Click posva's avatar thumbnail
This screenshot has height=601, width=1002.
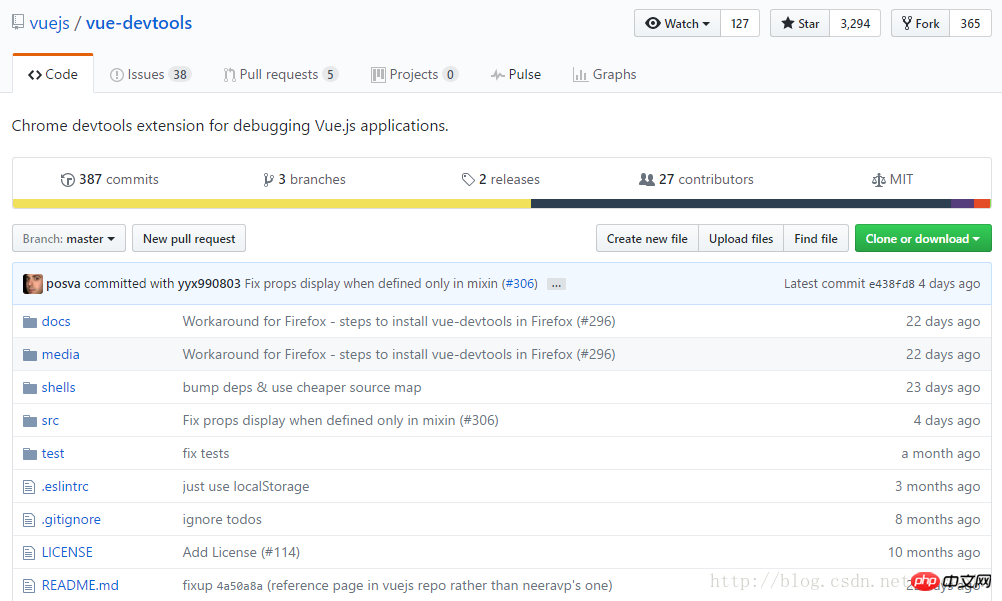(x=33, y=284)
